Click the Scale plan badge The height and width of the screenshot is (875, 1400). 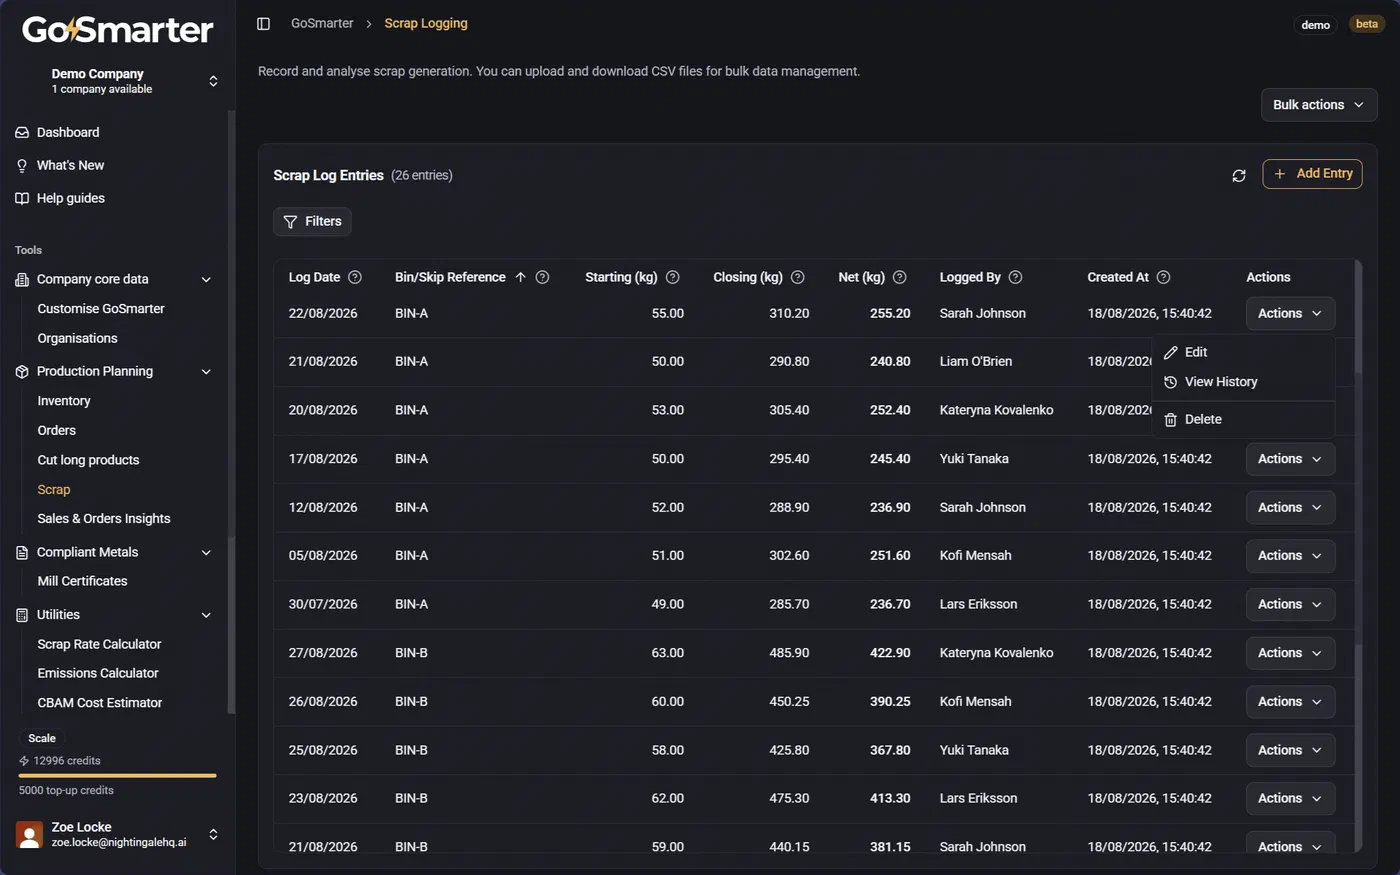tap(42, 739)
